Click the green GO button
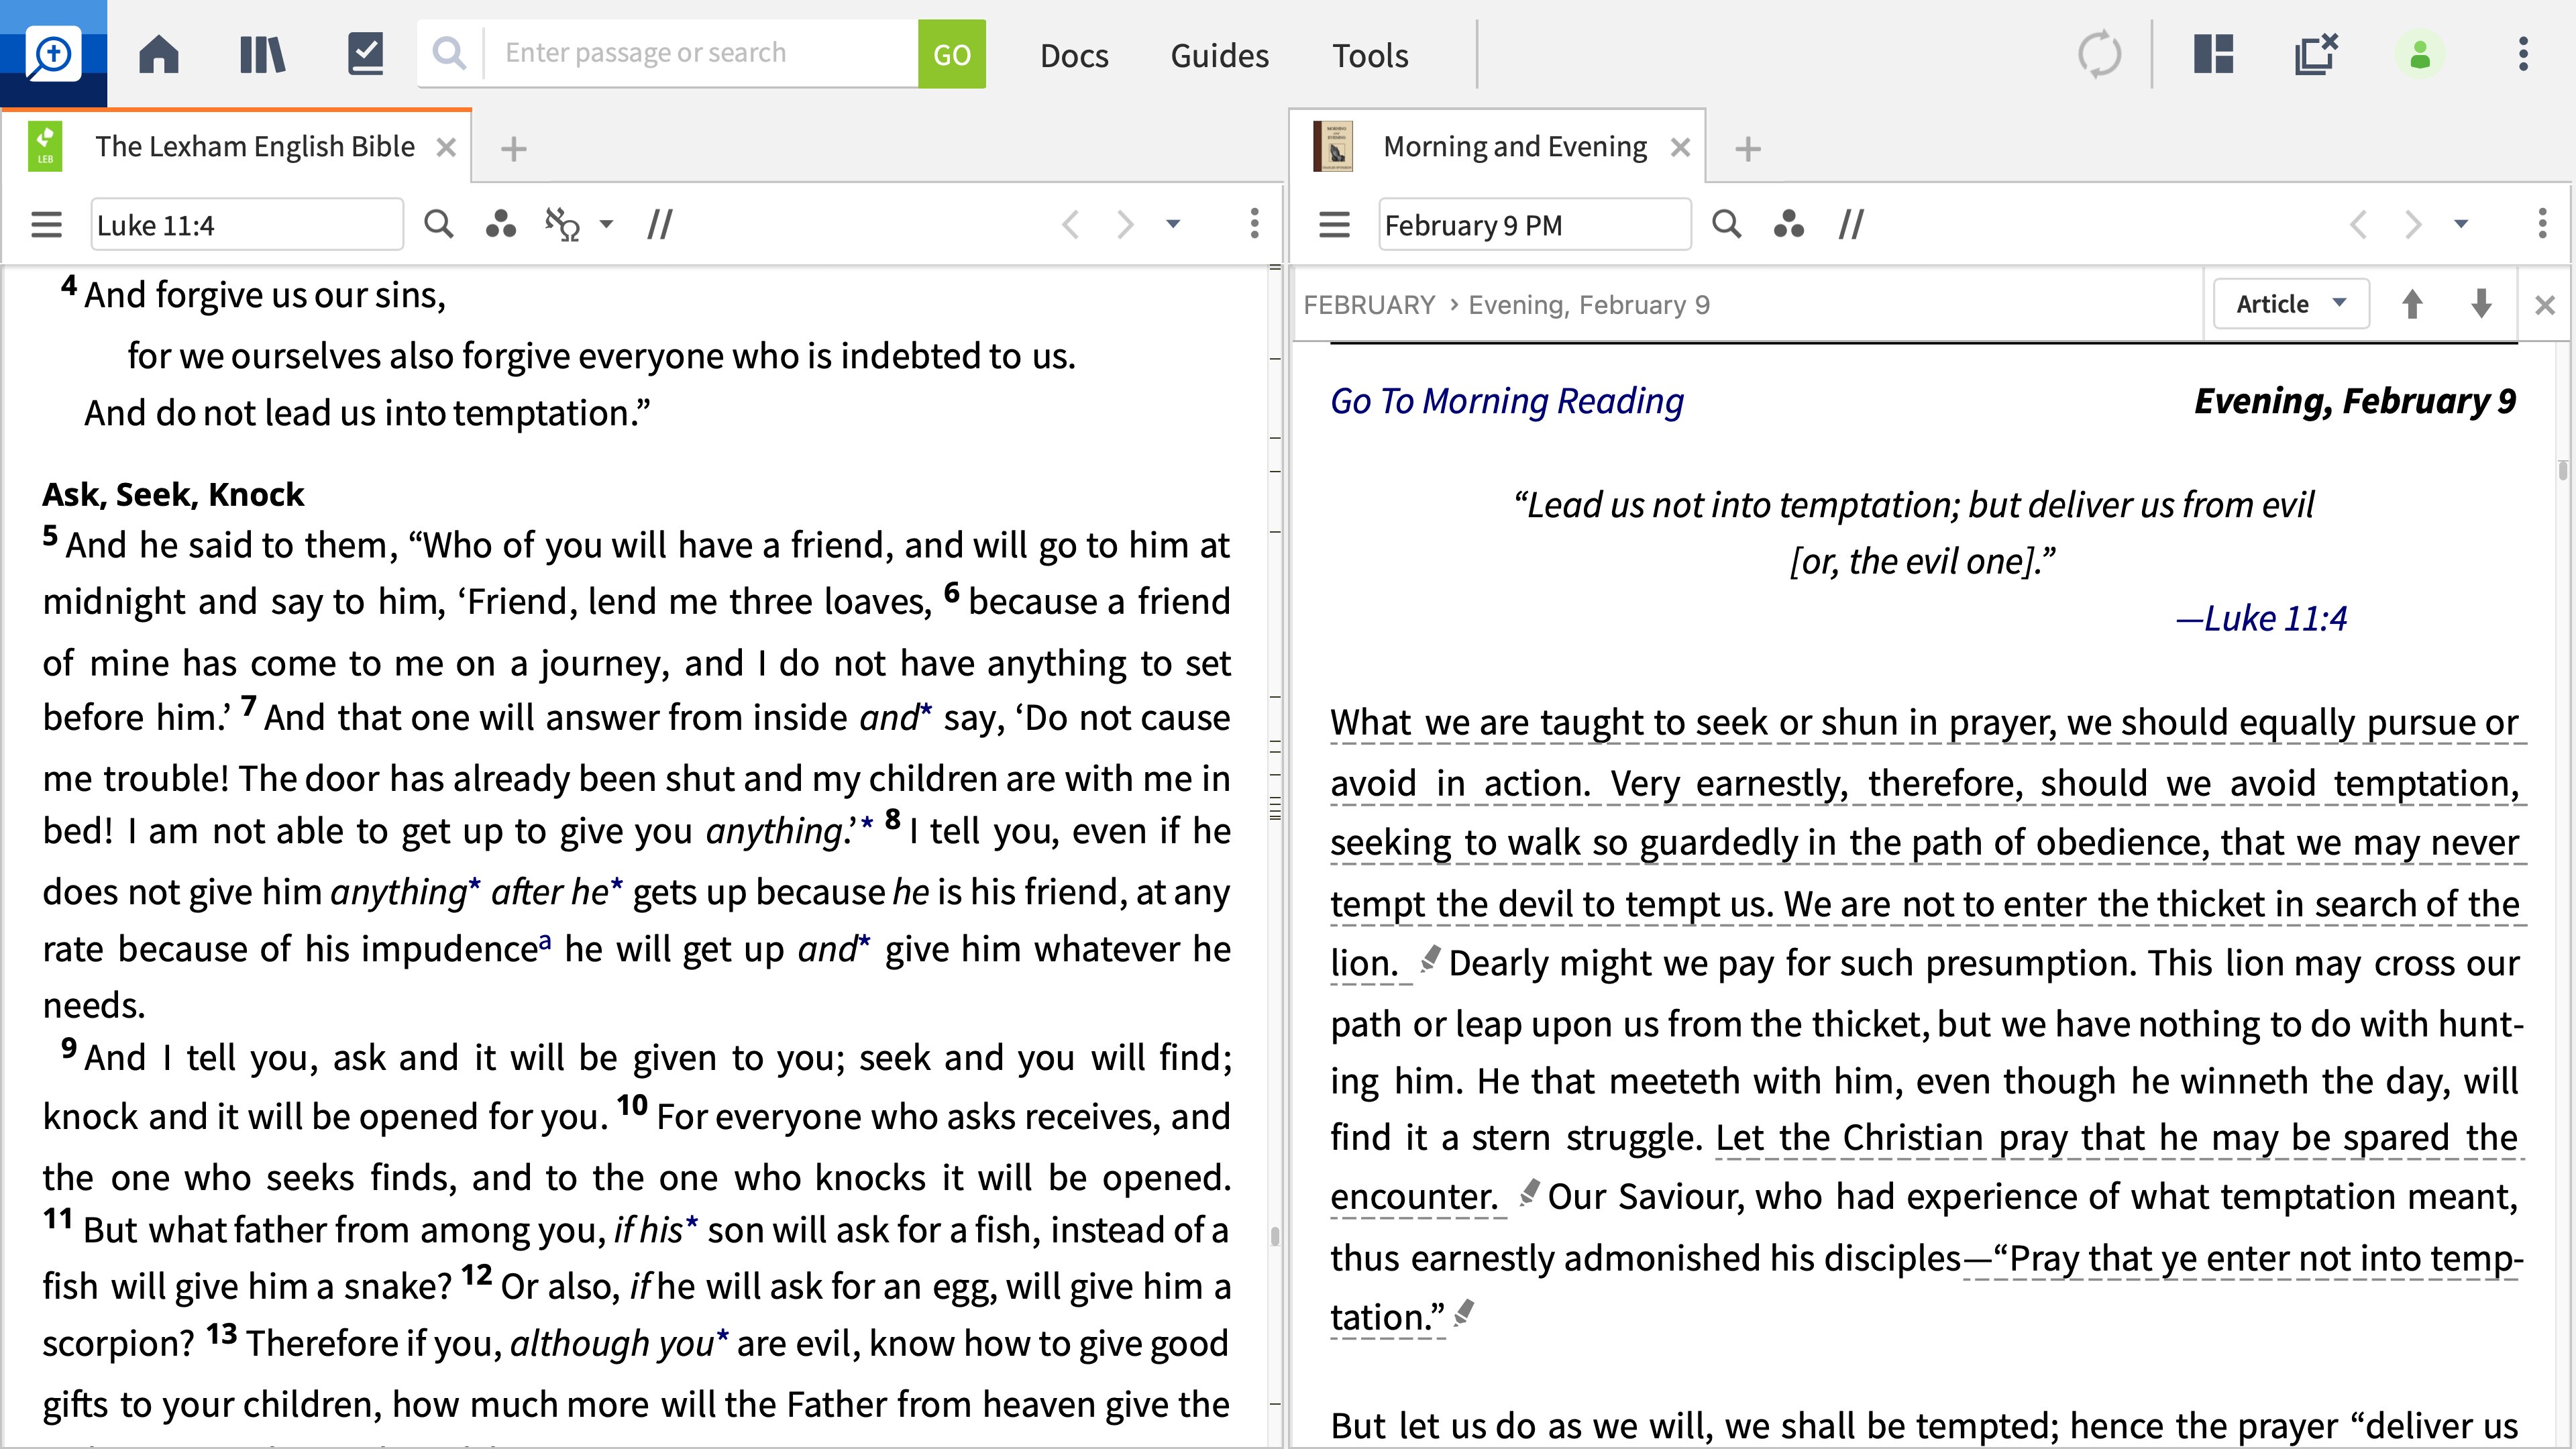2576x1449 pixels. coord(951,54)
